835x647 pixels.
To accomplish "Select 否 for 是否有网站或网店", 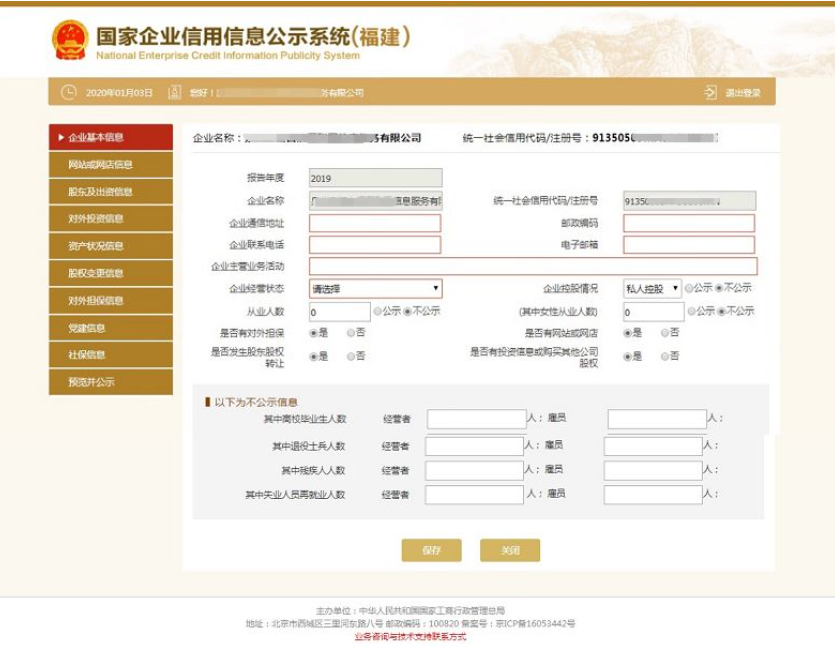I will click(665, 332).
